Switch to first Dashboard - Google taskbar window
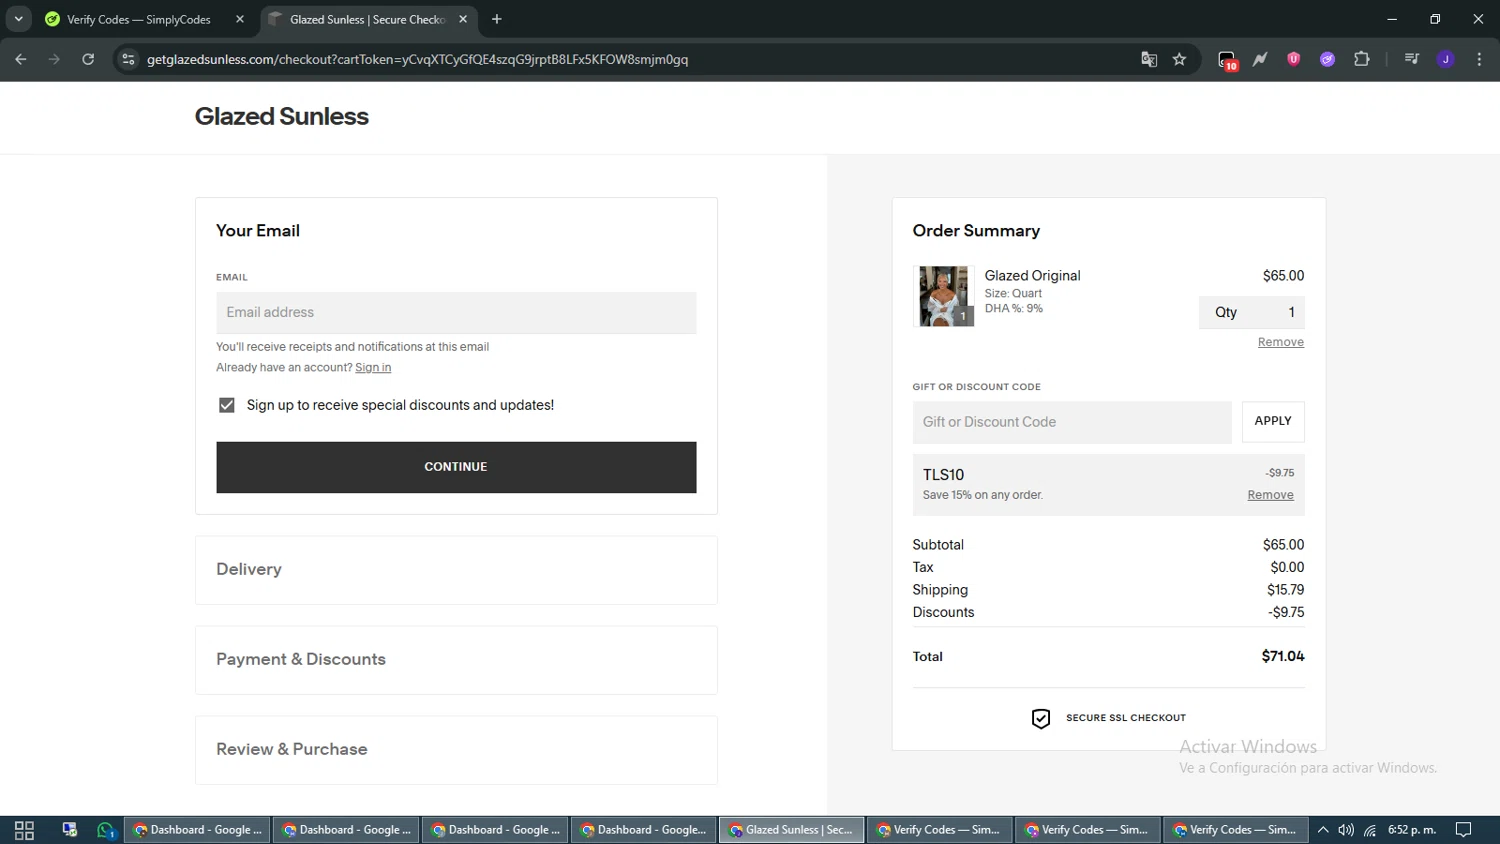The width and height of the screenshot is (1500, 844). coord(197,830)
